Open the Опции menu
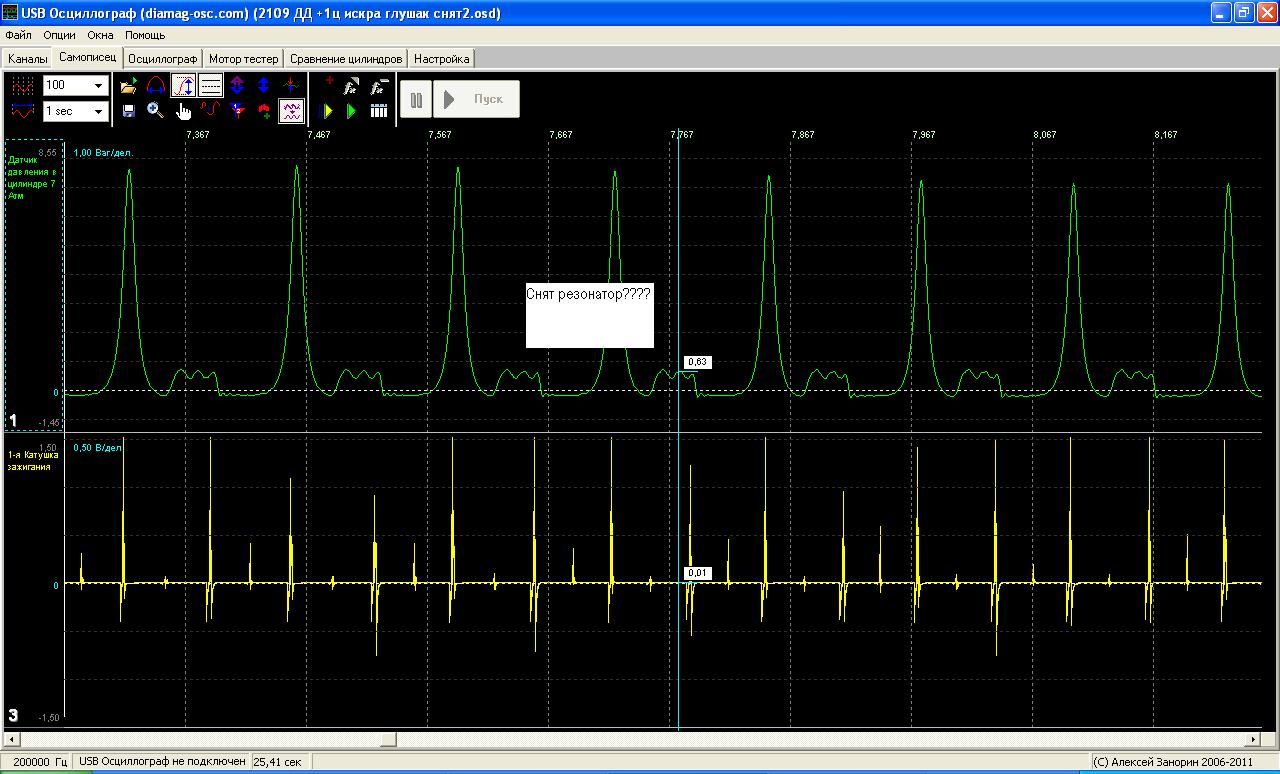This screenshot has height=774, width=1280. point(60,35)
